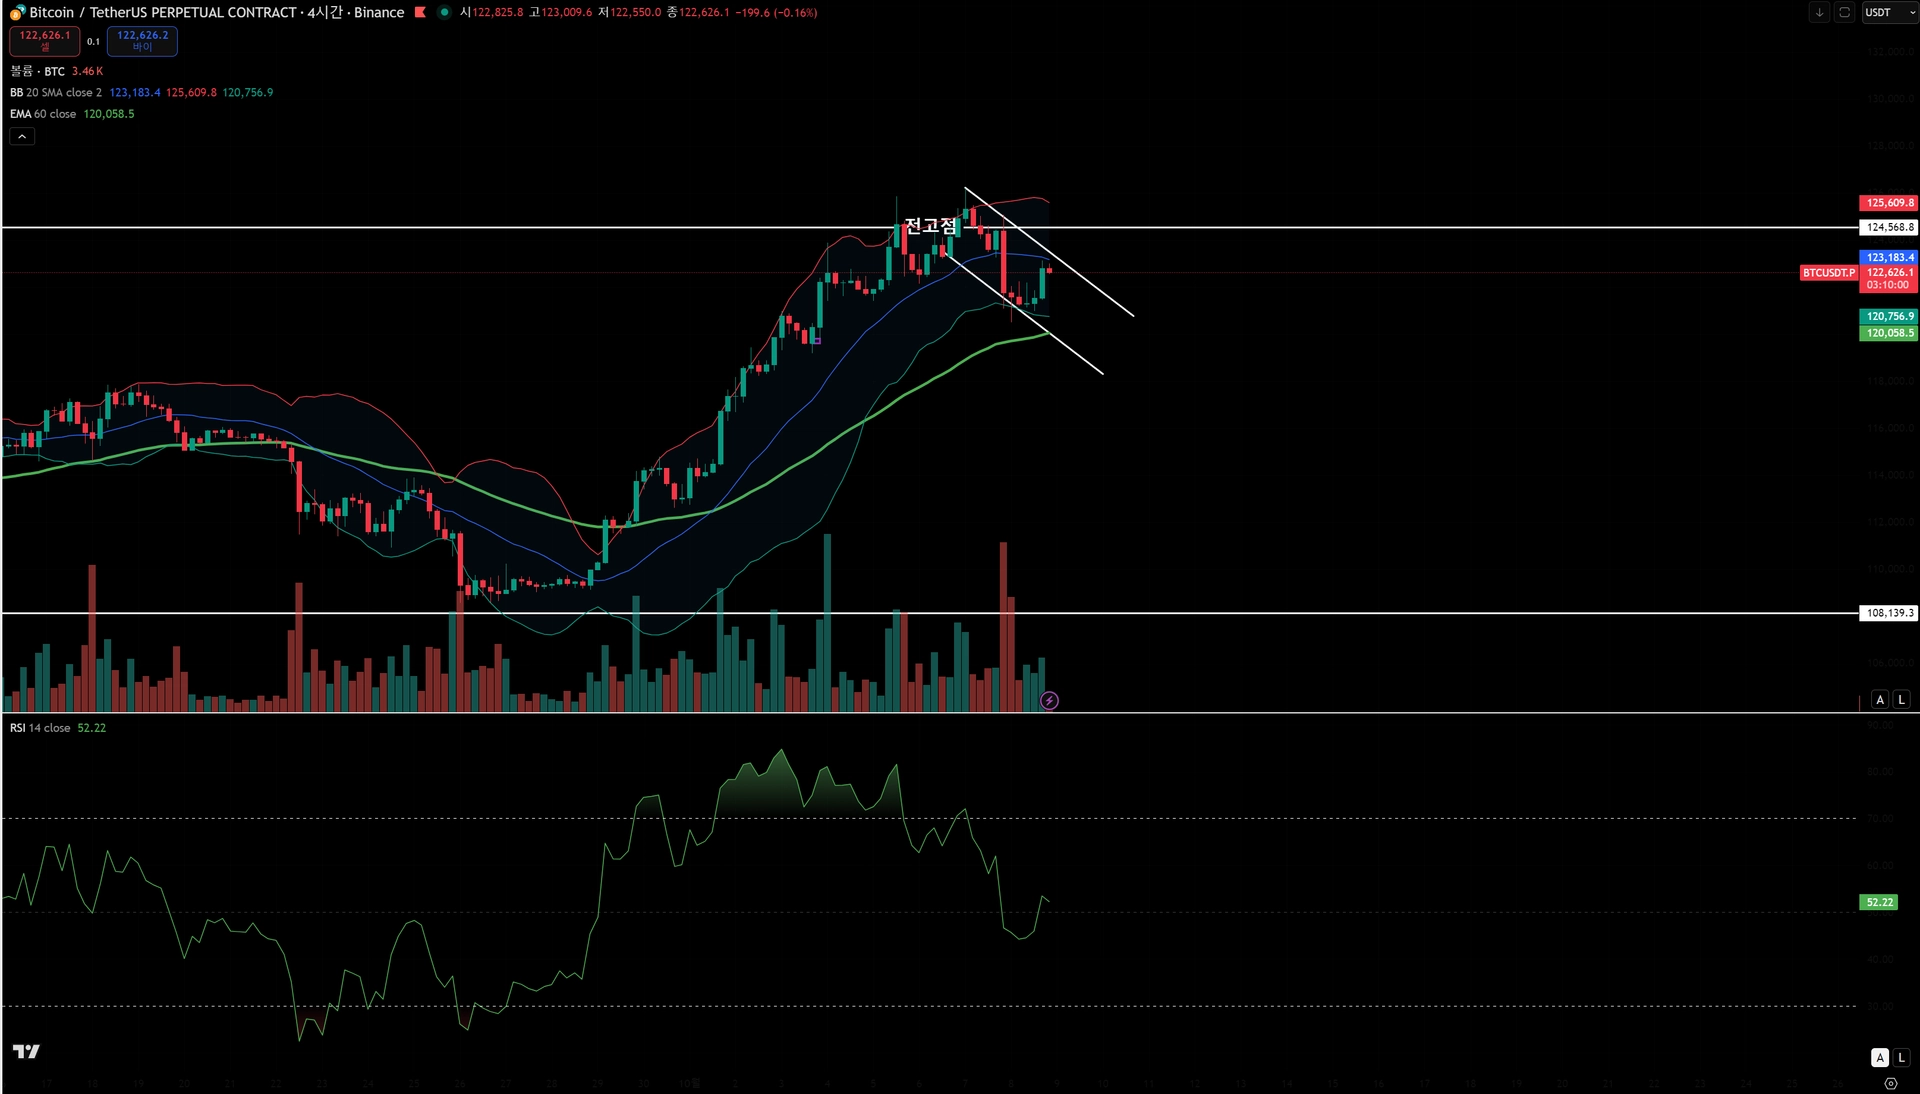Toggle auto scale A on price pane
This screenshot has width=1920, height=1094.
pyautogui.click(x=1880, y=700)
